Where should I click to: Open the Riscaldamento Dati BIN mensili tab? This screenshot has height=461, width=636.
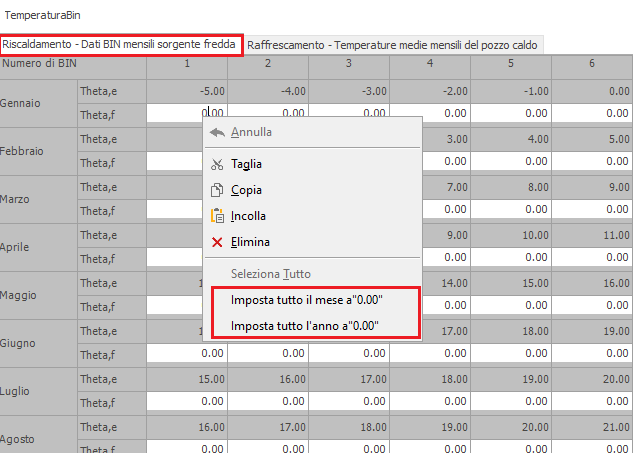(120, 45)
